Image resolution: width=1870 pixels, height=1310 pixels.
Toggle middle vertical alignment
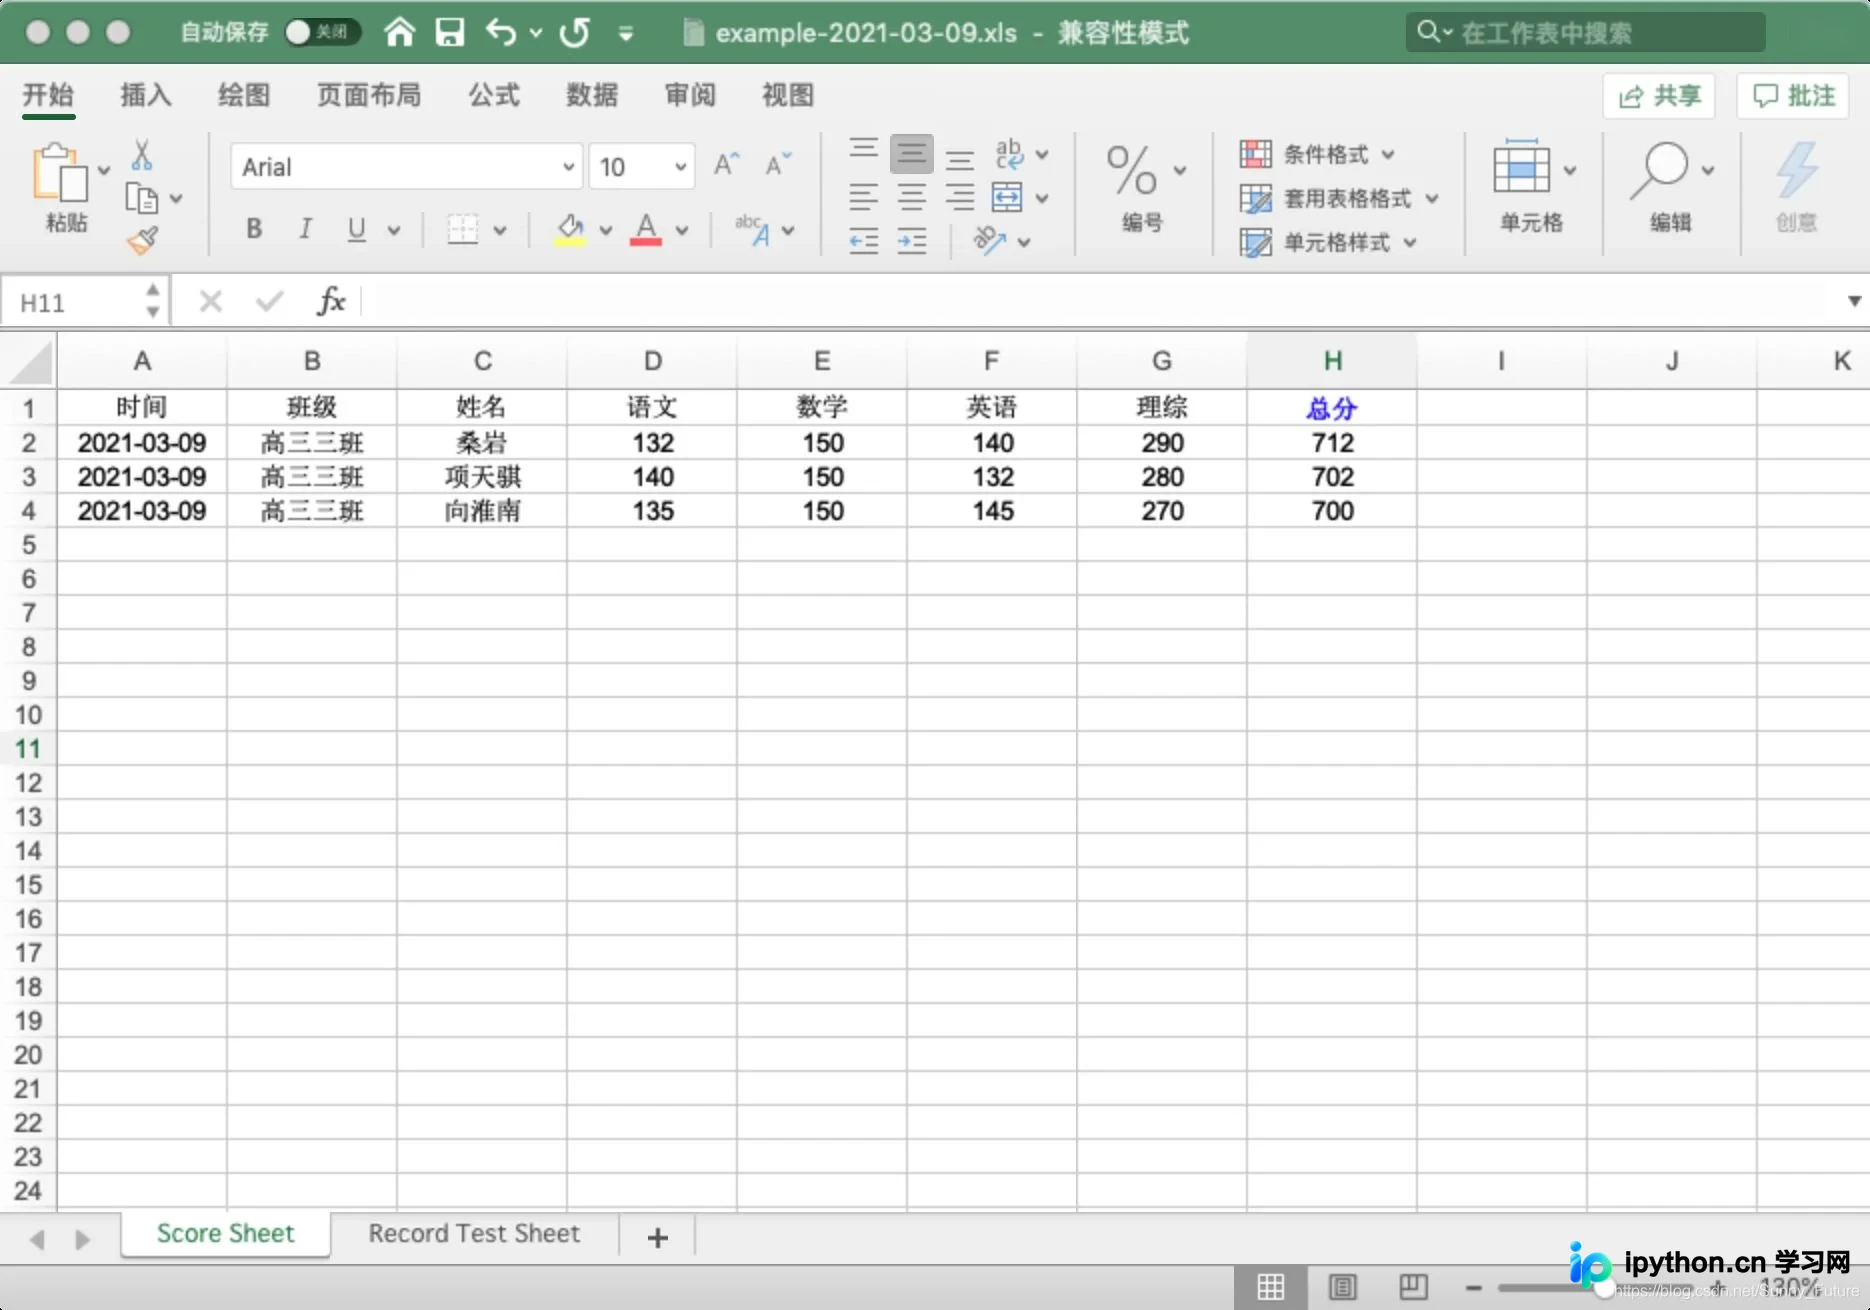click(911, 153)
